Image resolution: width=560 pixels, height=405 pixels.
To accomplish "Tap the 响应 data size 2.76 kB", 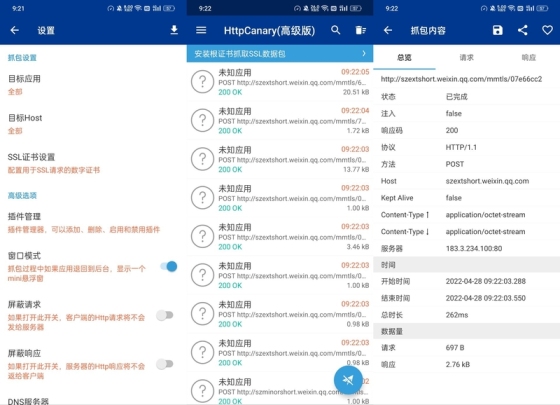I will 458,364.
